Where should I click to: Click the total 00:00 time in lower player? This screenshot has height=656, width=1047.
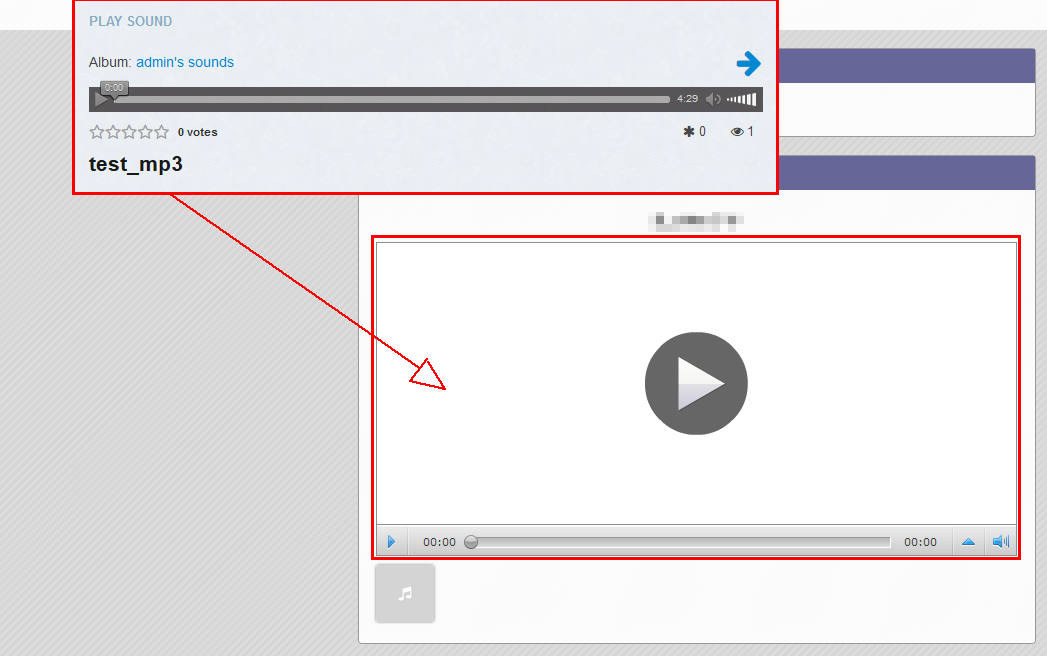point(920,542)
